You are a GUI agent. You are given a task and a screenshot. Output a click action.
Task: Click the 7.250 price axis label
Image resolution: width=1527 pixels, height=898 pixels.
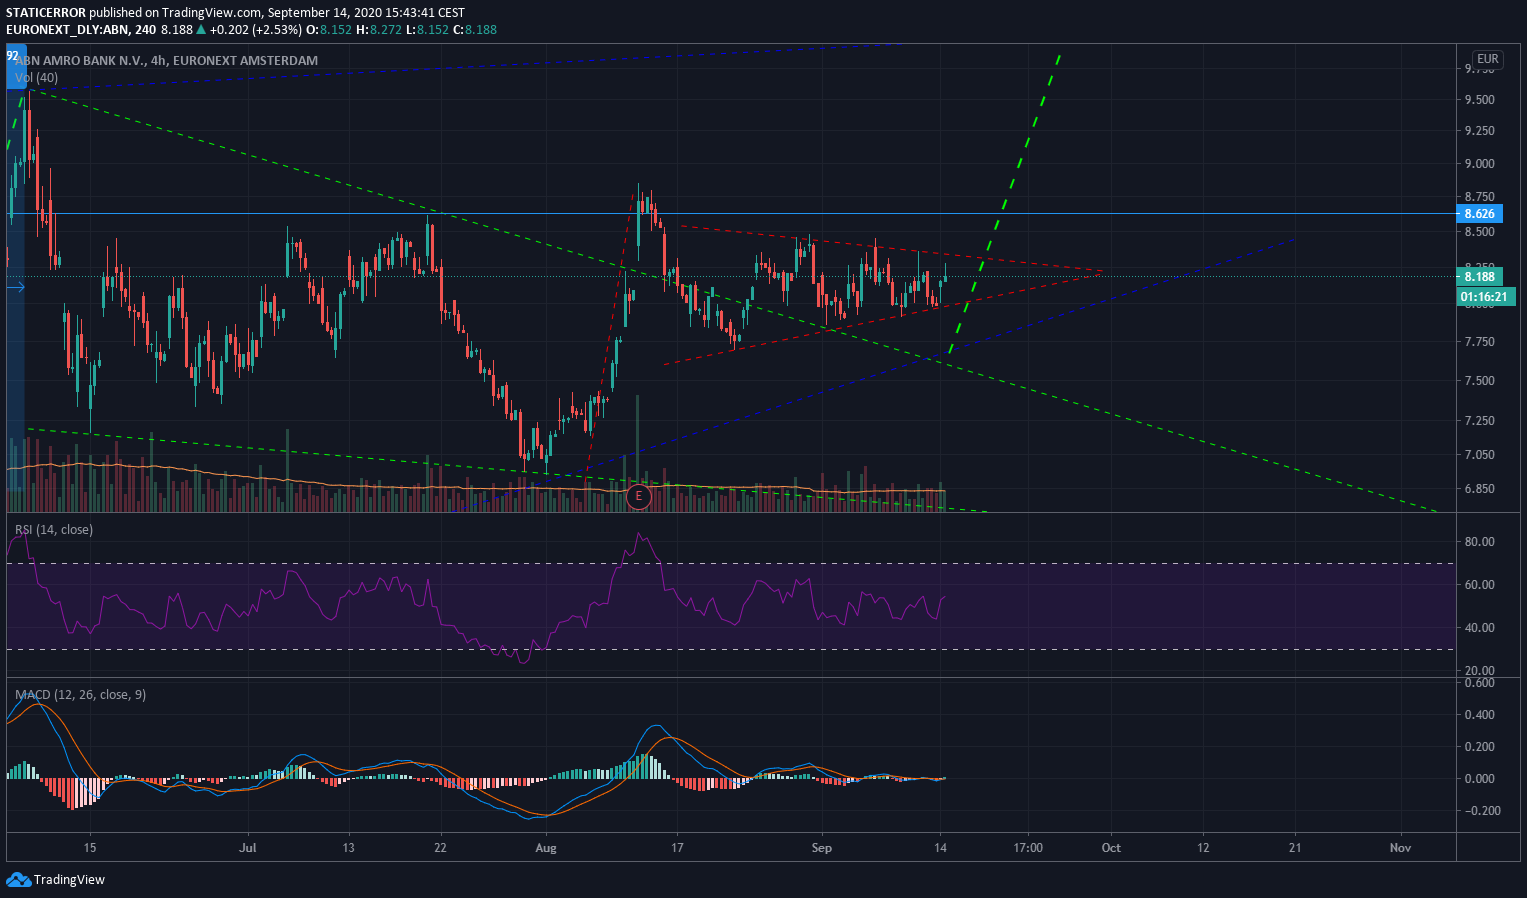[x=1480, y=421]
